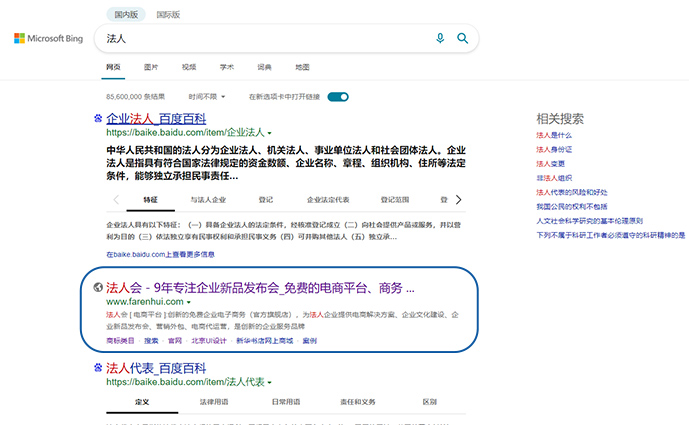The height and width of the screenshot is (425, 689).
Task: Open the 企业法人_百度百科 result title
Action: pos(156,119)
